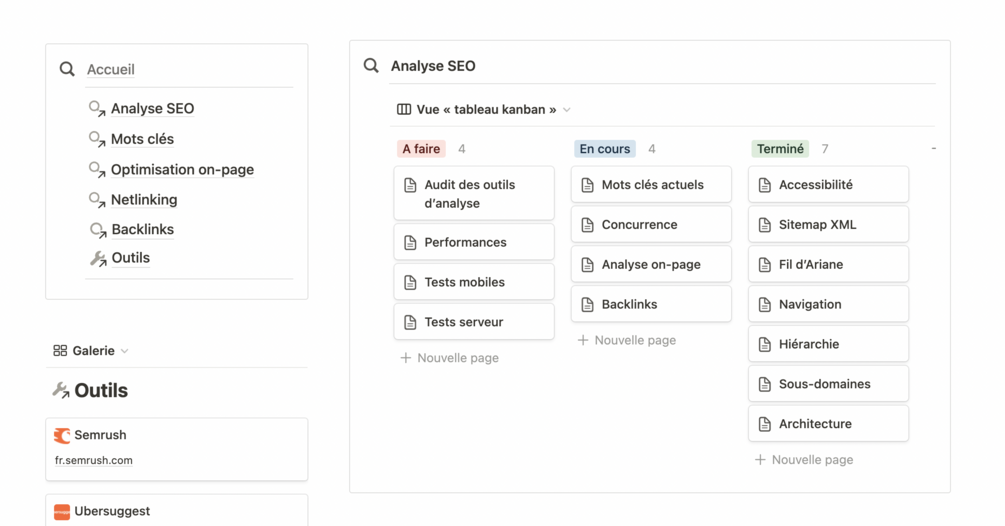Viewport: 1005px width, 526px height.
Task: Add Nouvelle page under A faire column
Action: 449,358
